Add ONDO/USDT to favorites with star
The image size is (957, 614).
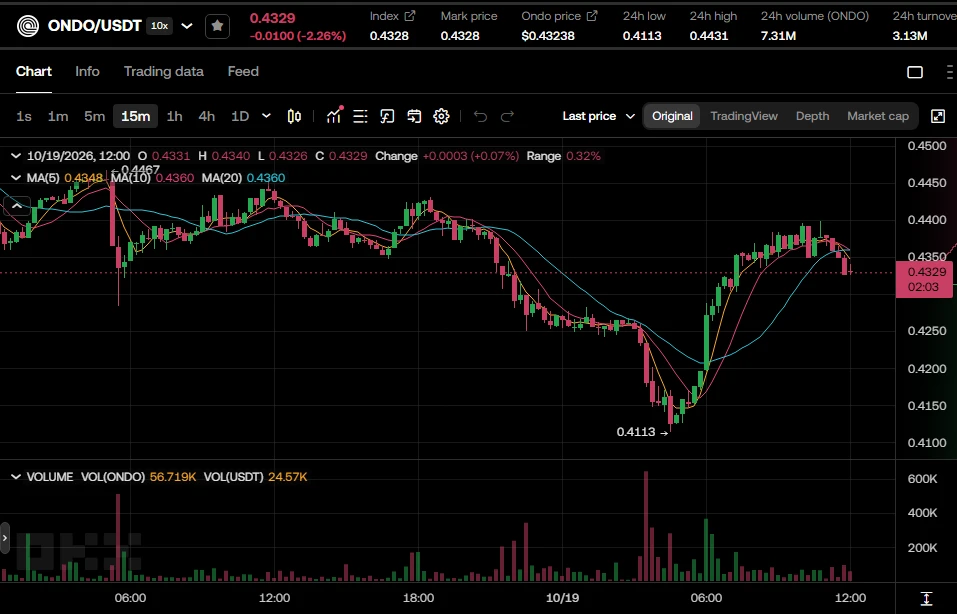pyautogui.click(x=217, y=26)
